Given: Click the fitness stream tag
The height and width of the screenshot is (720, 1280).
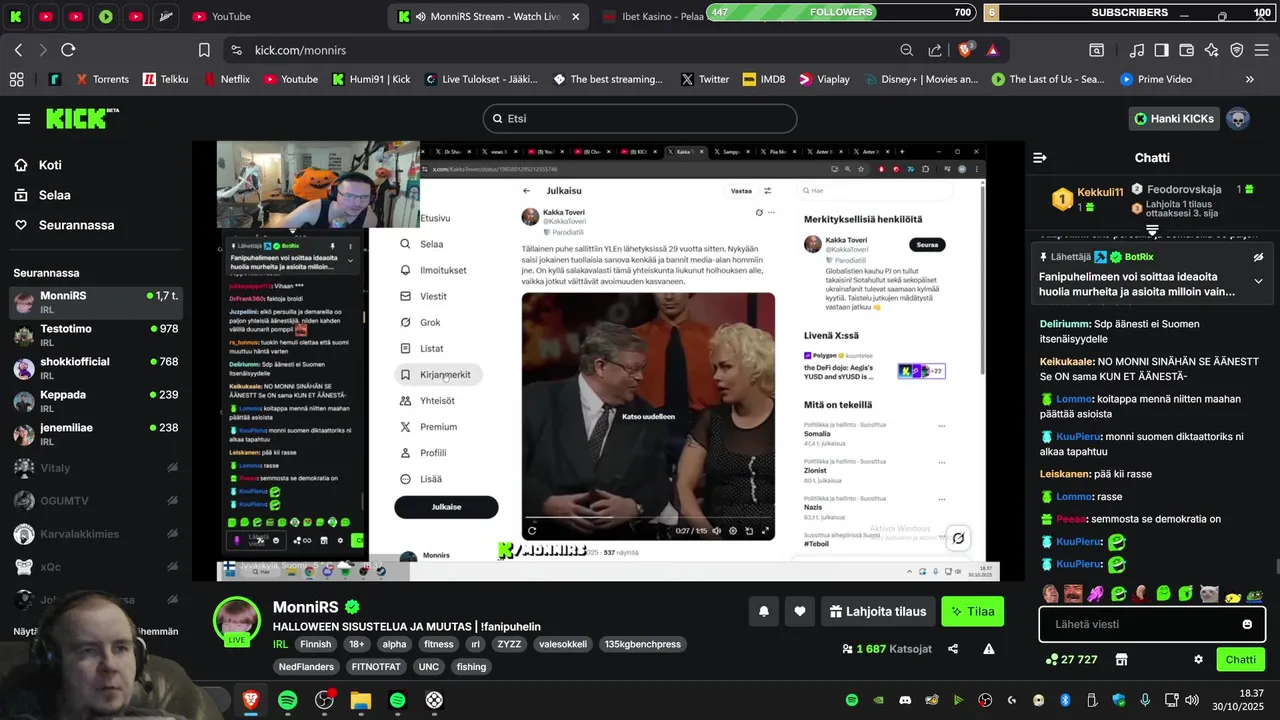Looking at the screenshot, I should pos(438,644).
